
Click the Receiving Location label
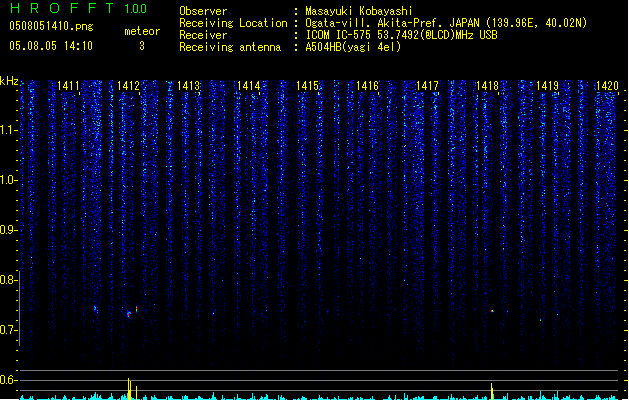pyautogui.click(x=233, y=23)
